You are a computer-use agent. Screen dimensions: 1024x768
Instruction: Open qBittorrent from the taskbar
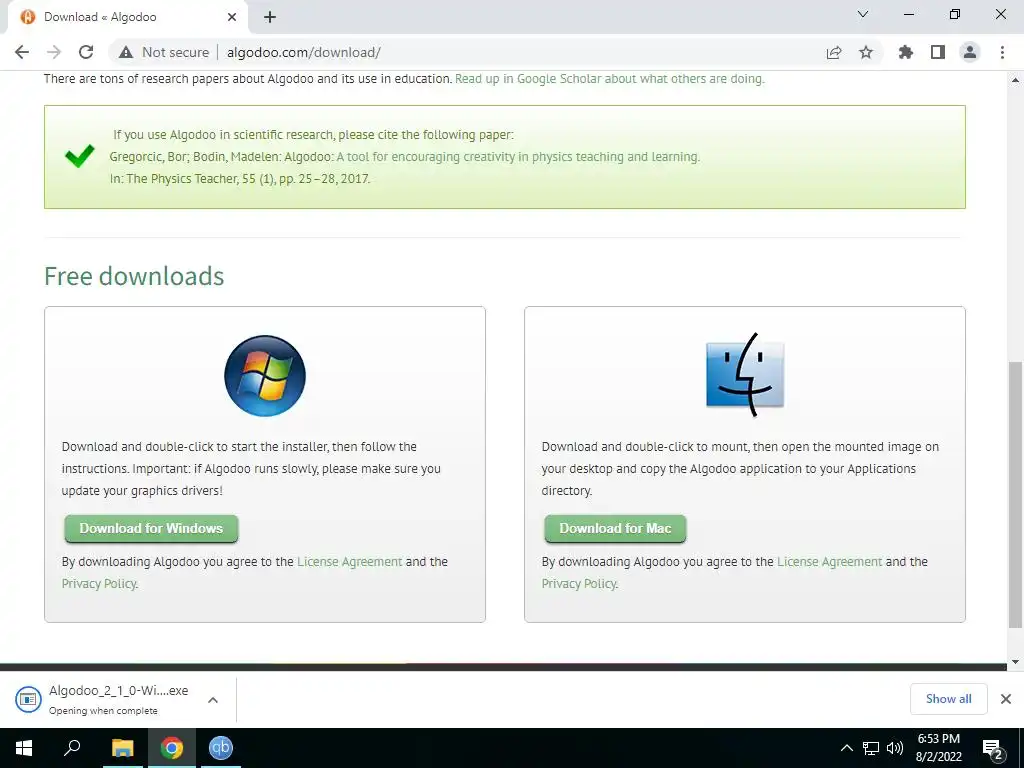221,748
